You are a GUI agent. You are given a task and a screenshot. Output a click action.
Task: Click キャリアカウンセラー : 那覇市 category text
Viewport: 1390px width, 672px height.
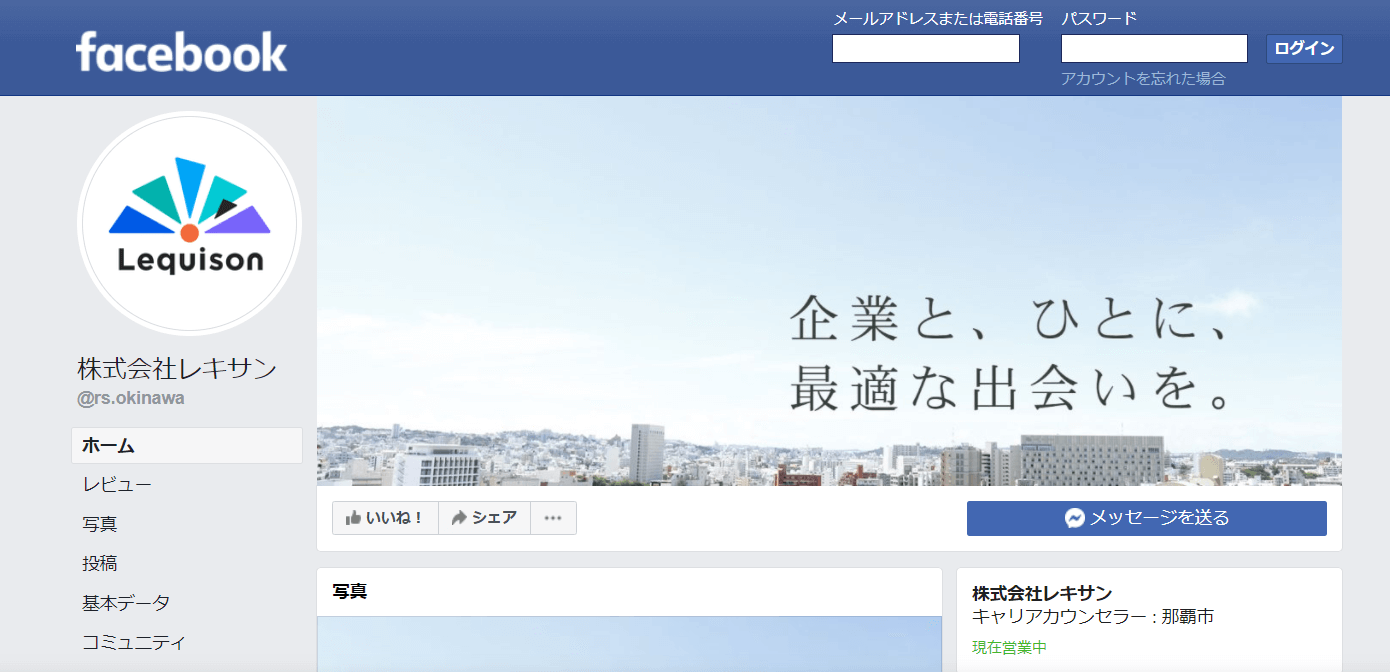click(1093, 617)
